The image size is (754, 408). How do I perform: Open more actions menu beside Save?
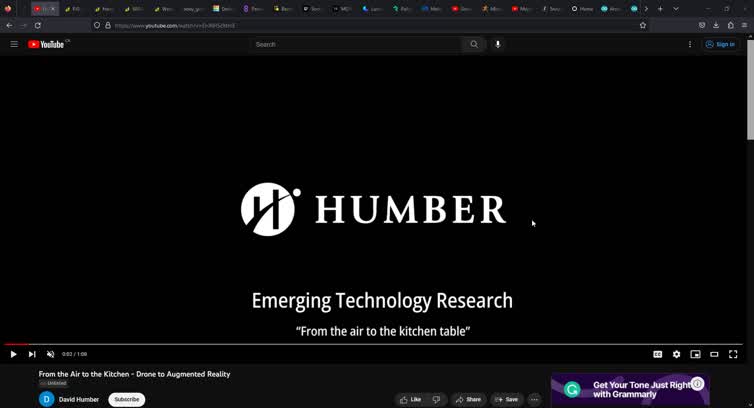pos(534,399)
